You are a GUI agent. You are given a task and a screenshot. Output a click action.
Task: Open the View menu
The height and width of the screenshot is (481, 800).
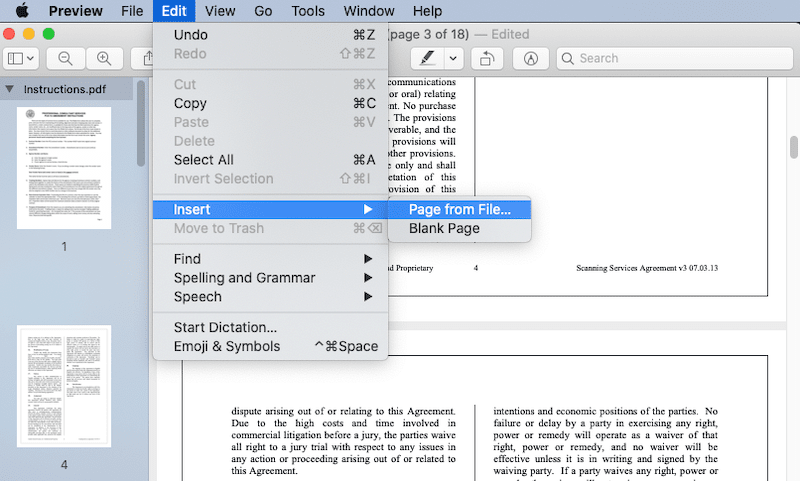[x=220, y=11]
